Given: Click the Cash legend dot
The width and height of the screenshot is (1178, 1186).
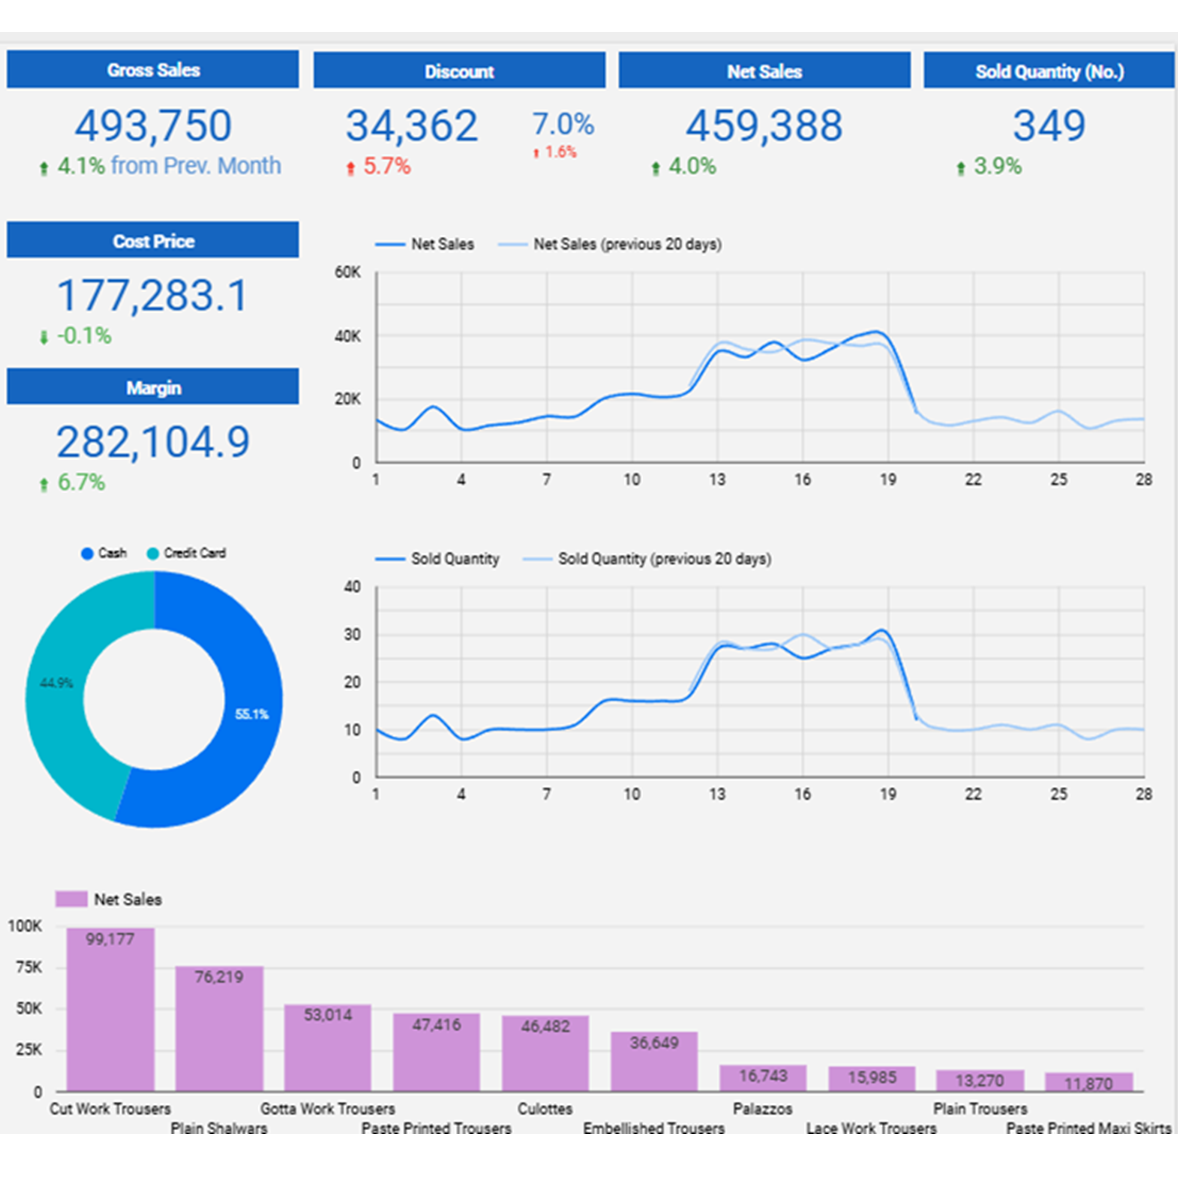Looking at the screenshot, I should pos(87,553).
